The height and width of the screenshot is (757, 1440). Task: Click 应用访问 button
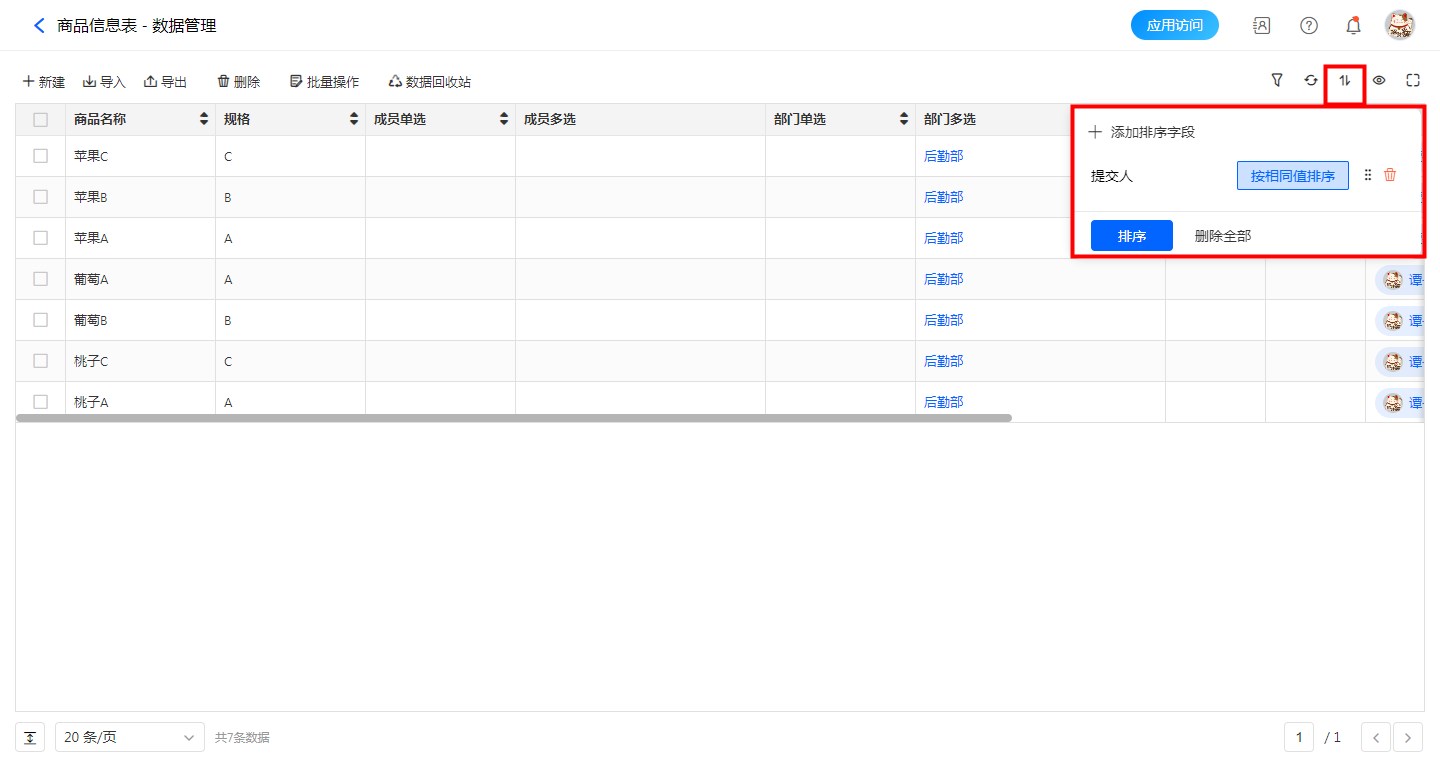(x=1174, y=26)
